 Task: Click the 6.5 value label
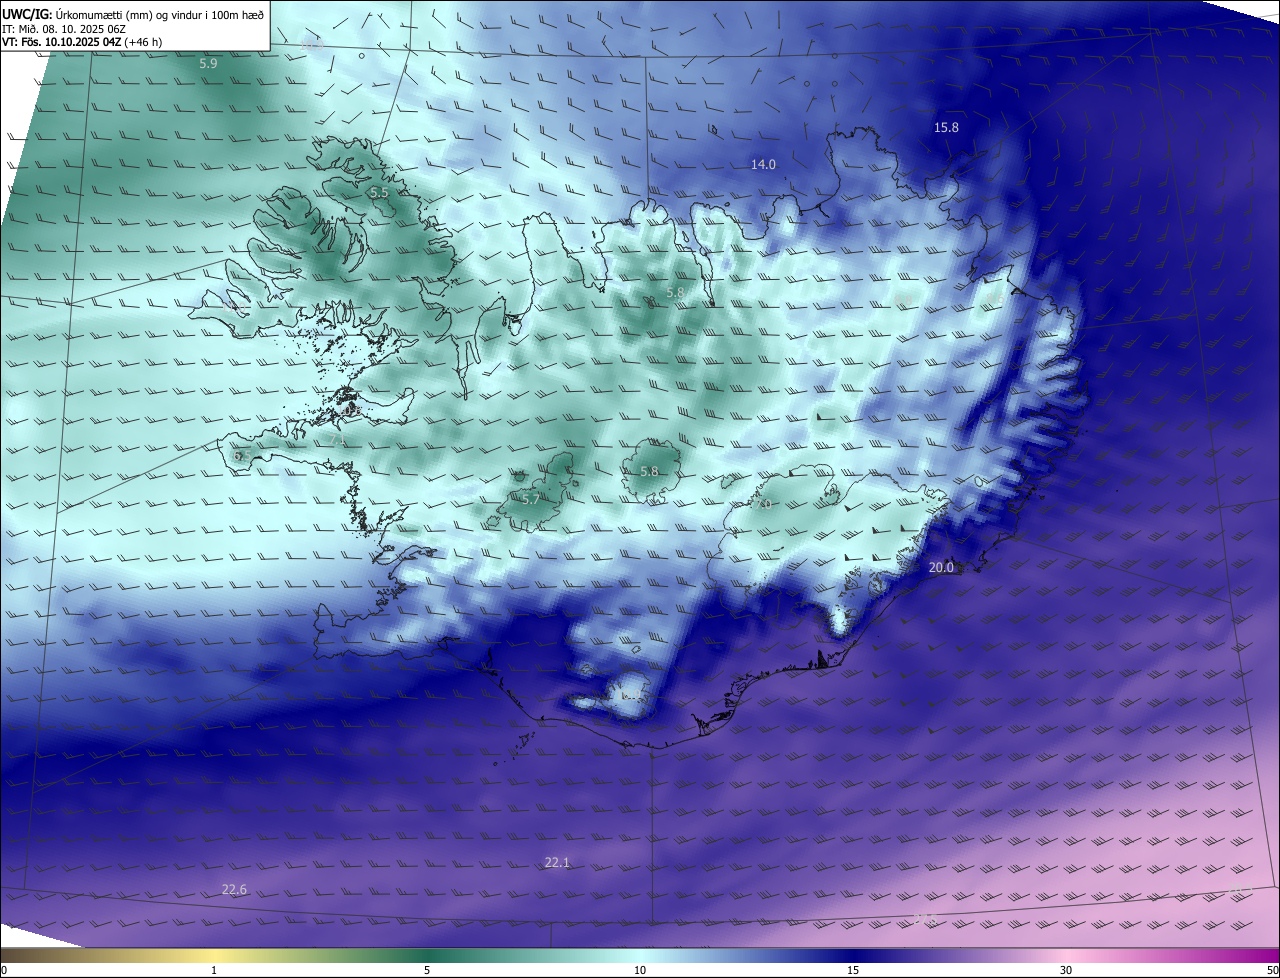point(242,456)
